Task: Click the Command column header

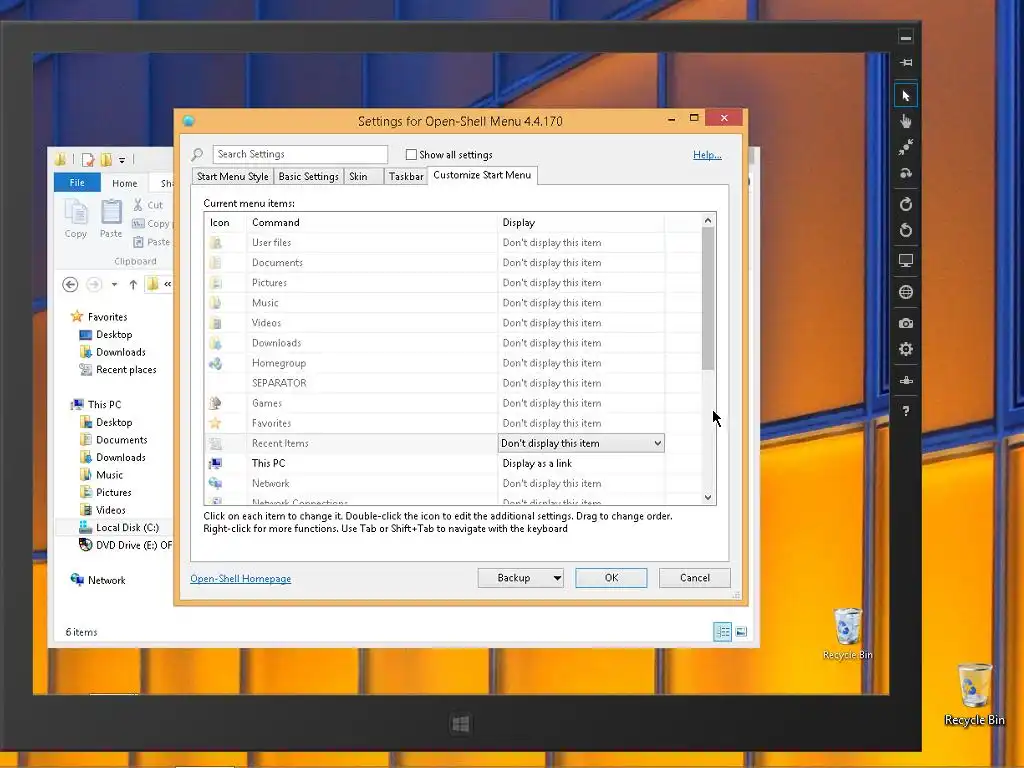Action: [x=372, y=223]
